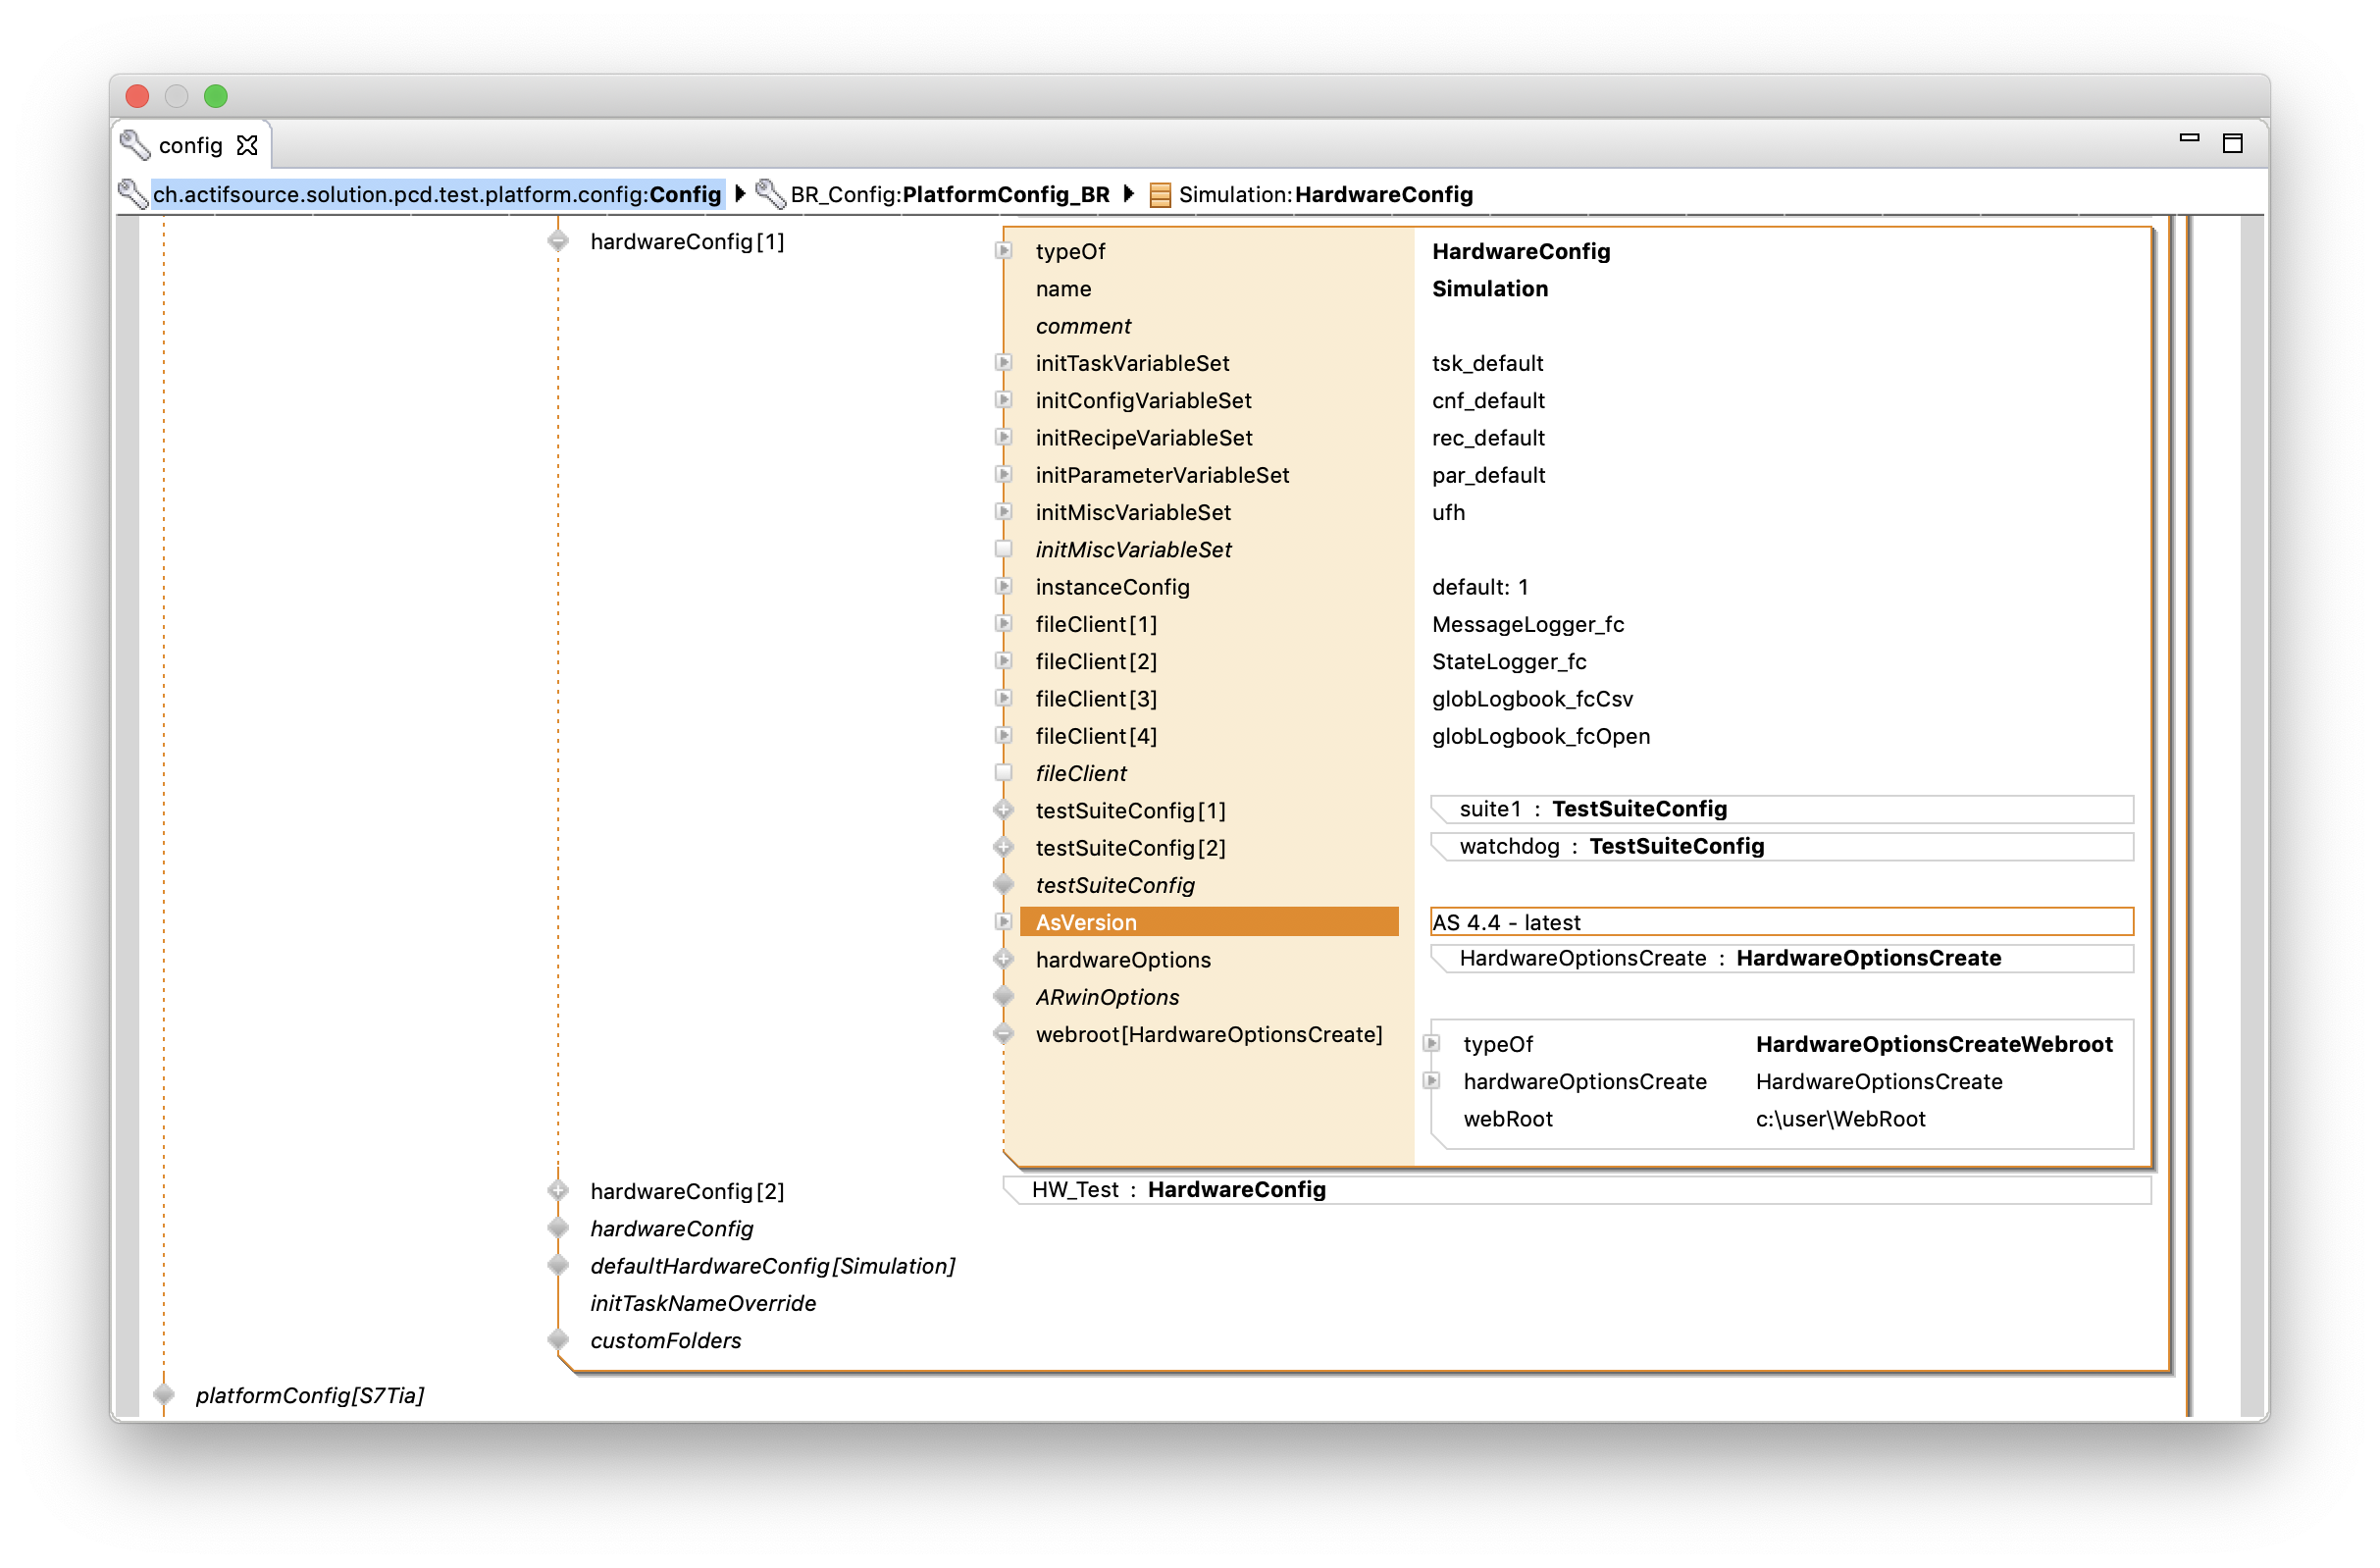Screen dimensions: 2380x1568
Task: Click the maximize editor view icon
Action: click(x=2232, y=143)
